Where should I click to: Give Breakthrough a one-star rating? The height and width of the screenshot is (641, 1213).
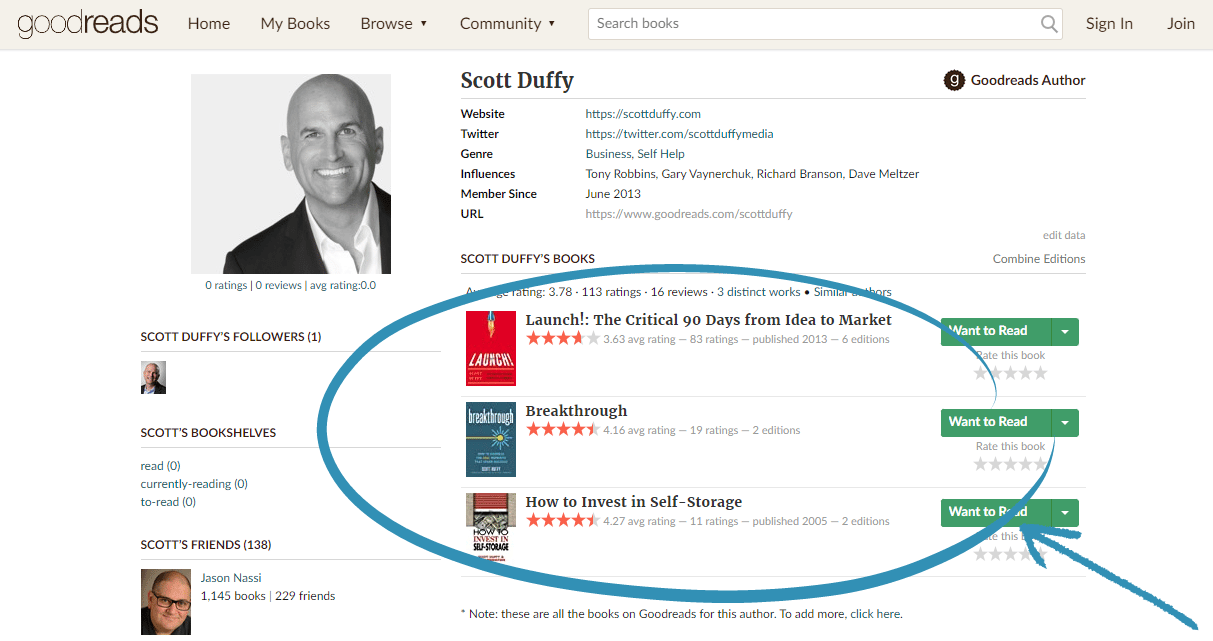tap(981, 464)
